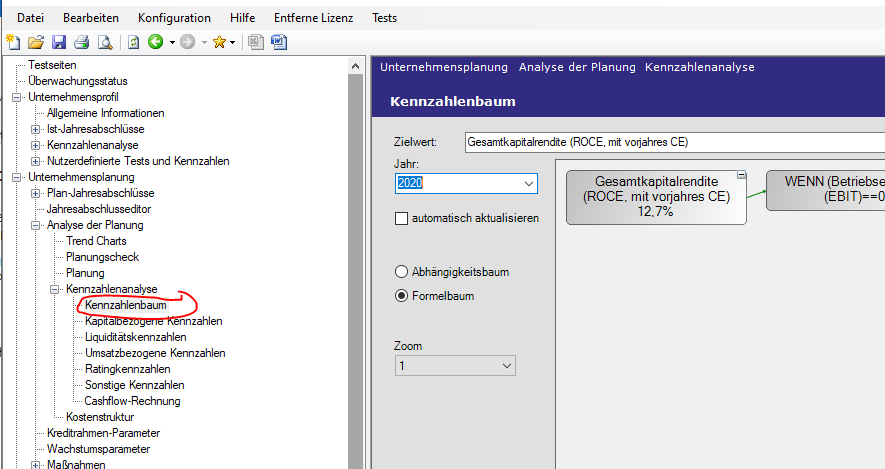Select Überwachungsstatus in the tree

78,81
